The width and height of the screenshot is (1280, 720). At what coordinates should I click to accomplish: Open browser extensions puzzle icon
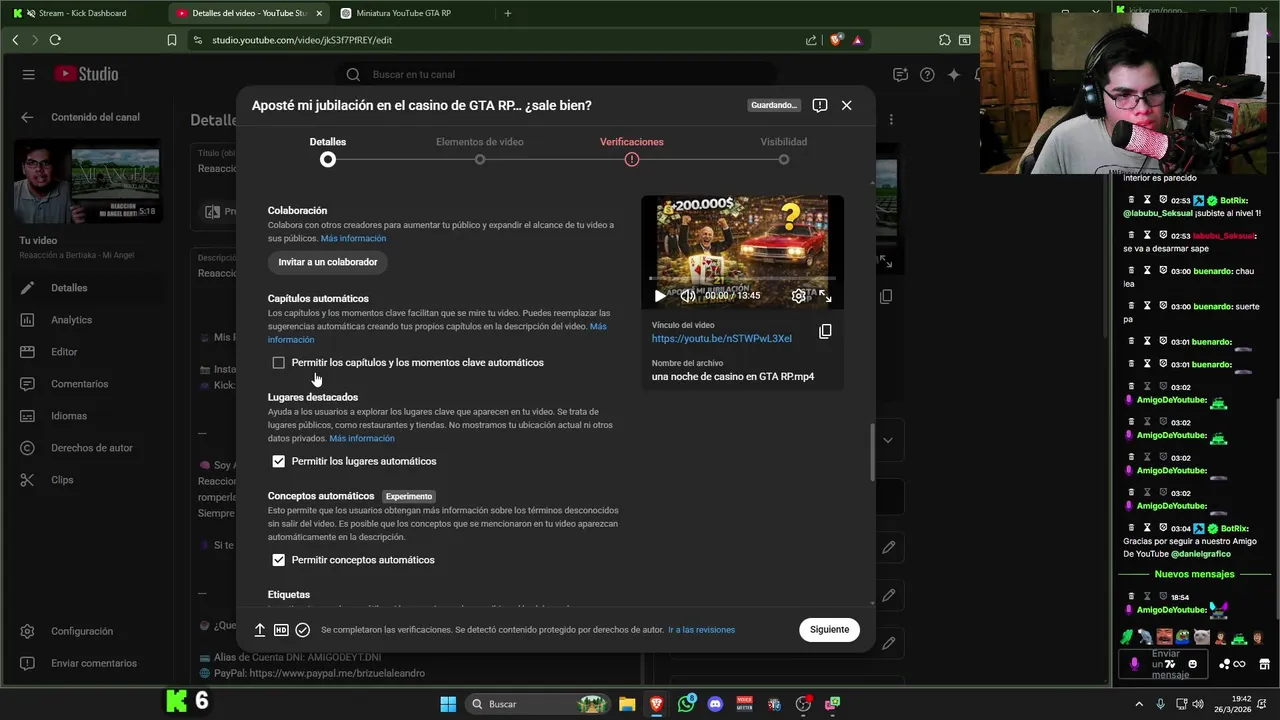[x=945, y=40]
